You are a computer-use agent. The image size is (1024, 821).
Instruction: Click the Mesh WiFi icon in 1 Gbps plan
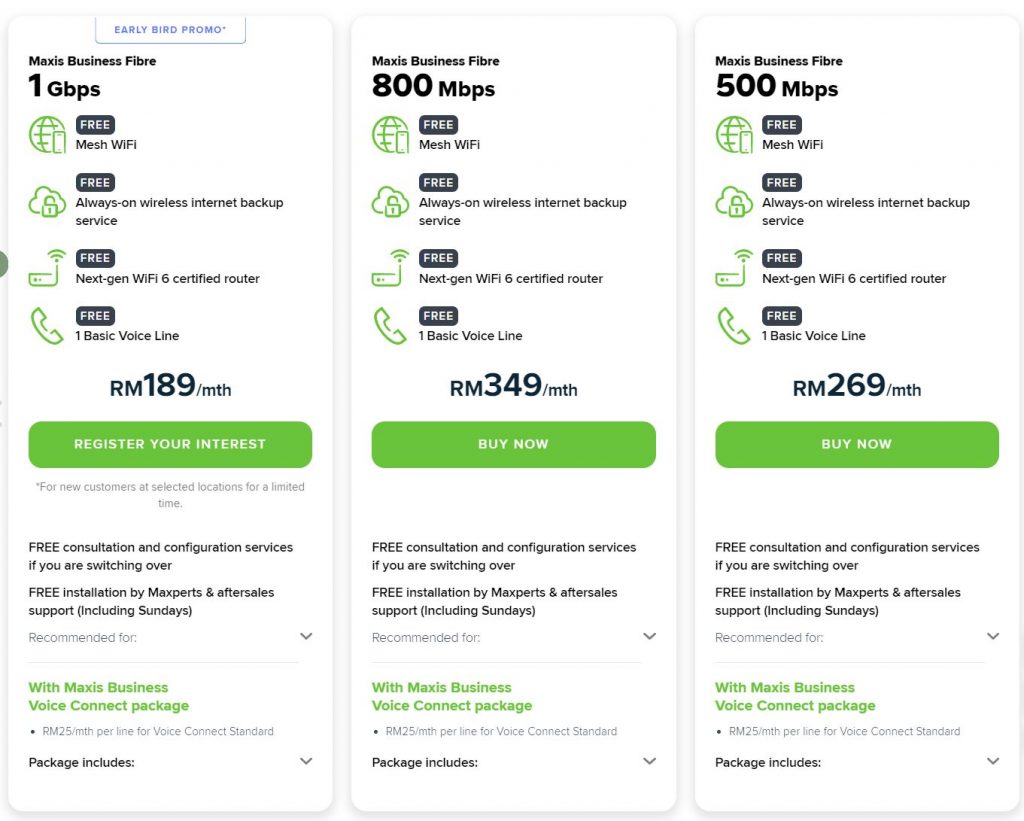pyautogui.click(x=47, y=135)
